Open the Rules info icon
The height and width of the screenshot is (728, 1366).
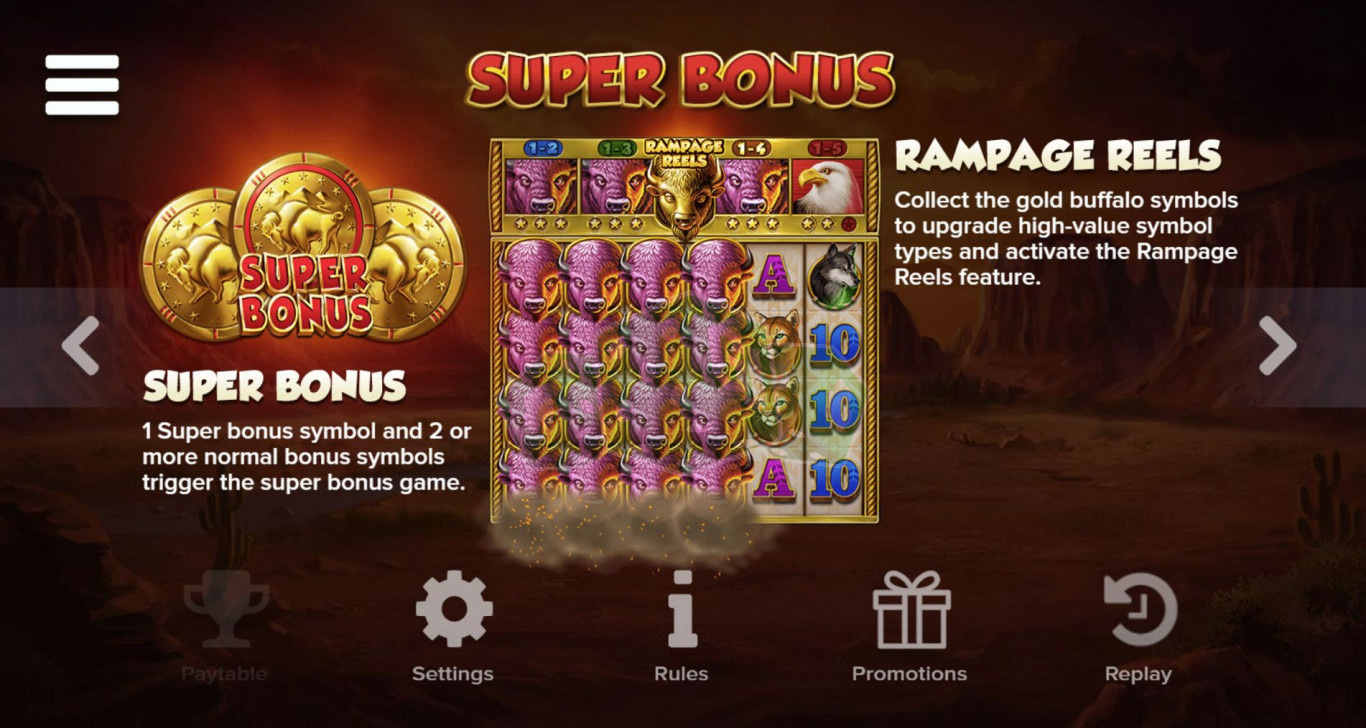[x=682, y=609]
